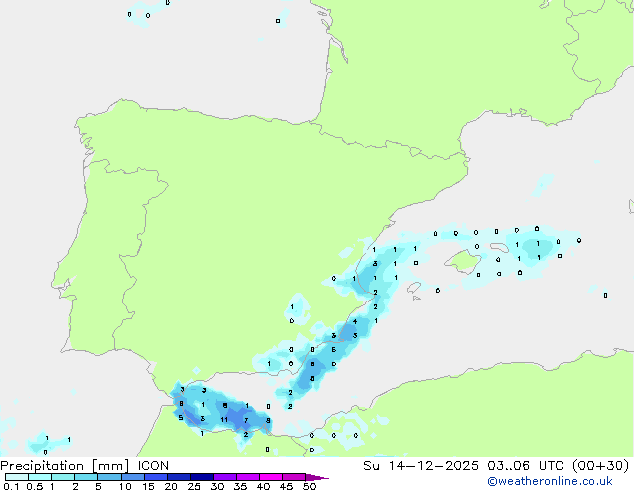Click the '7' precipitation value on the map
Screen dimensions: 634x490
coord(246,420)
